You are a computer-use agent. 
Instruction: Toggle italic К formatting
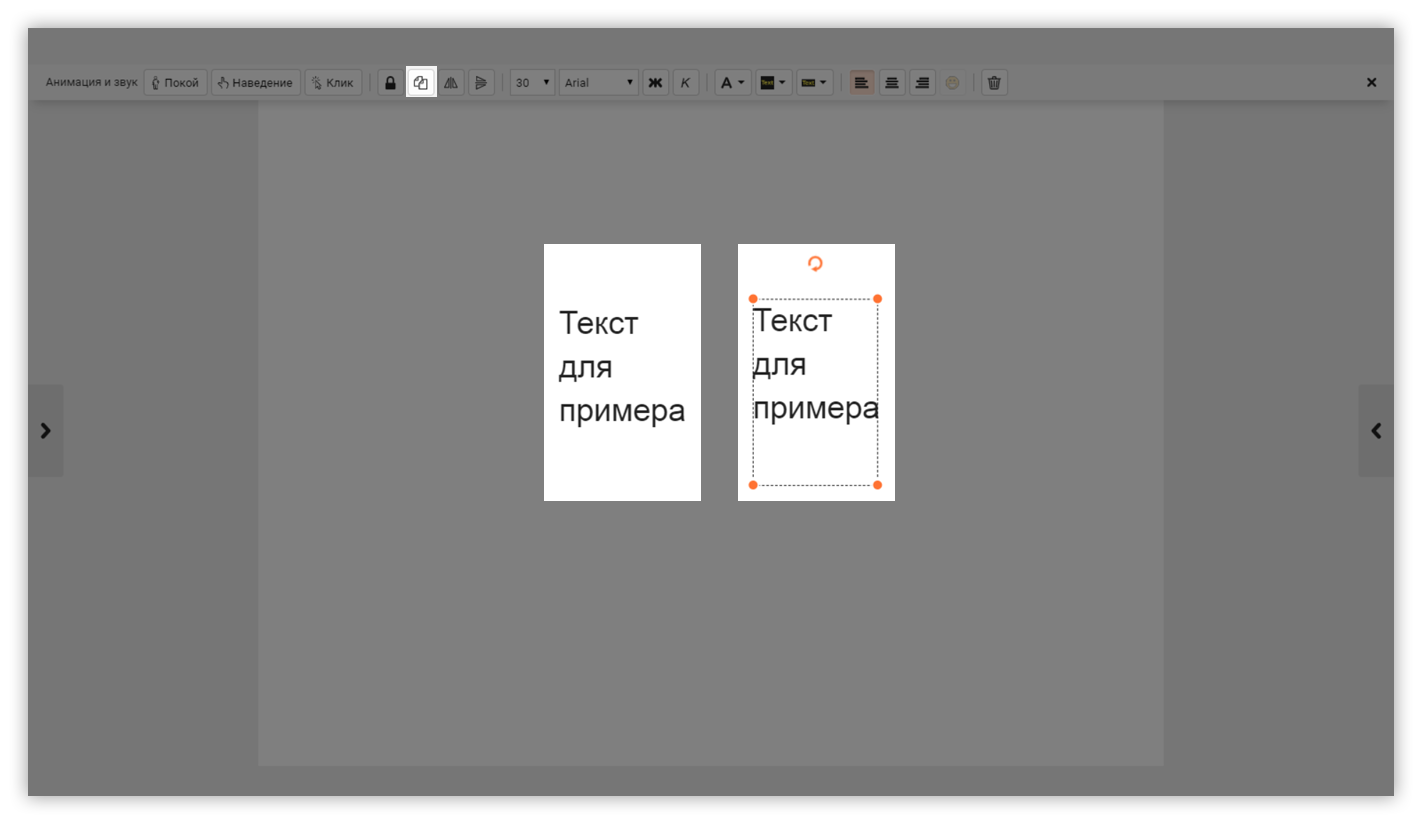point(685,83)
